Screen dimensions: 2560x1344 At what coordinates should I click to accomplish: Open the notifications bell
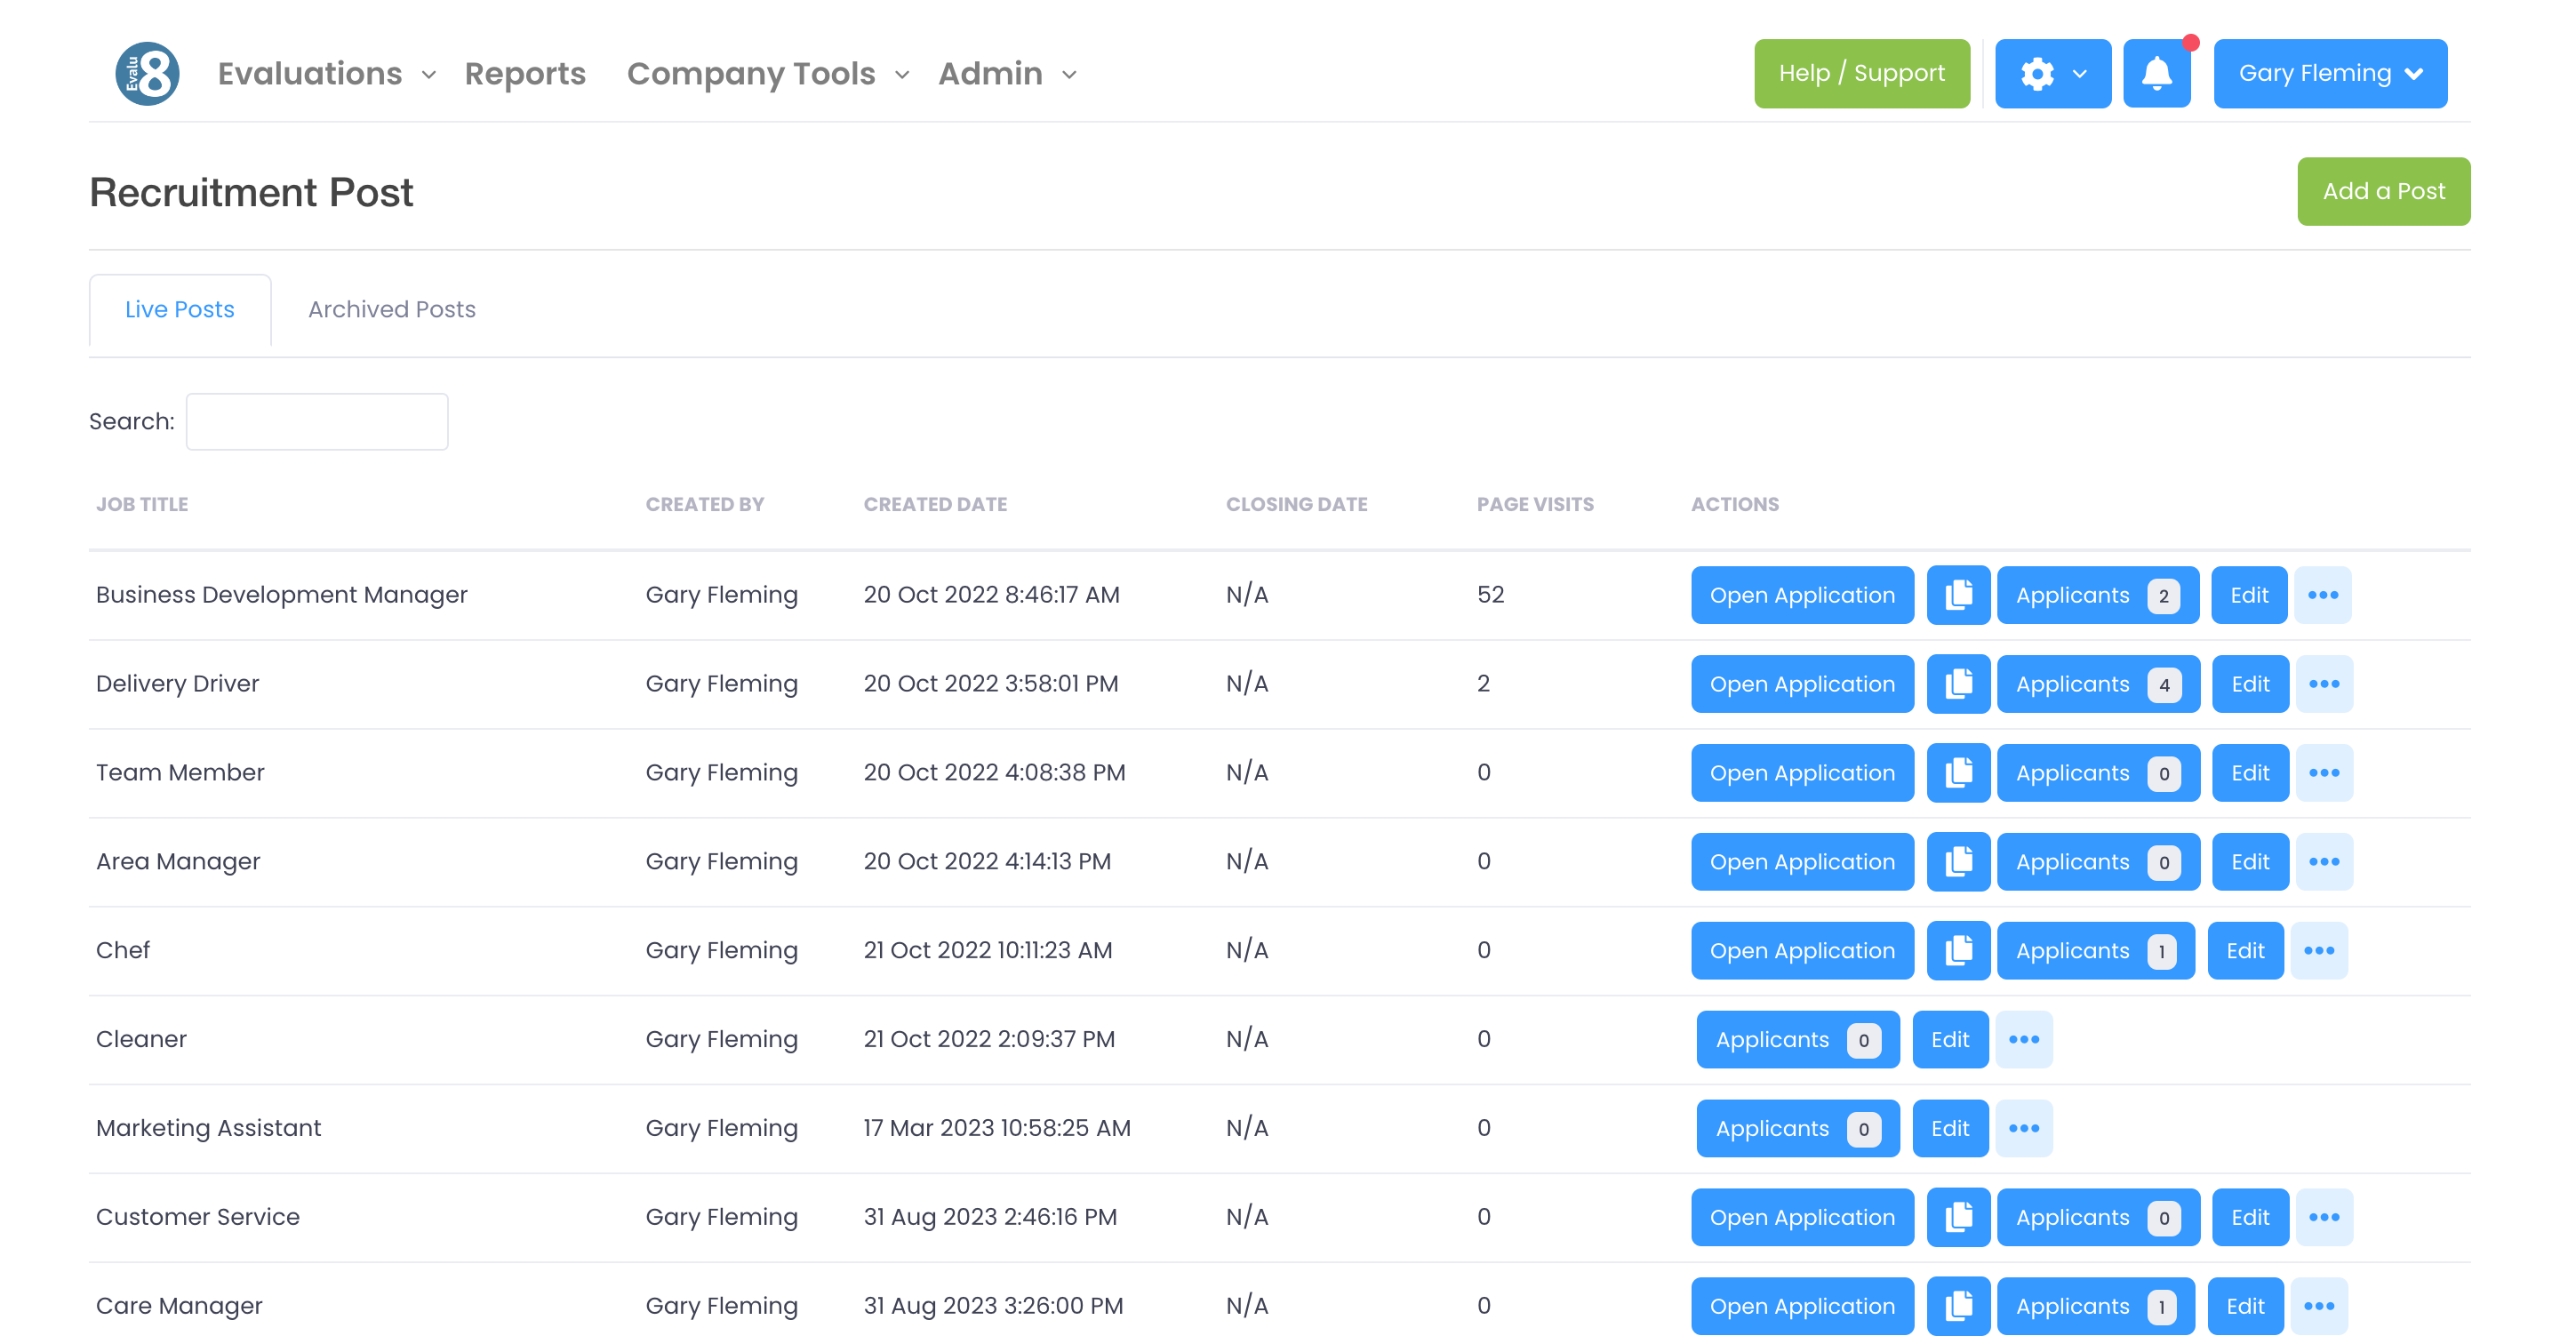coord(2156,73)
